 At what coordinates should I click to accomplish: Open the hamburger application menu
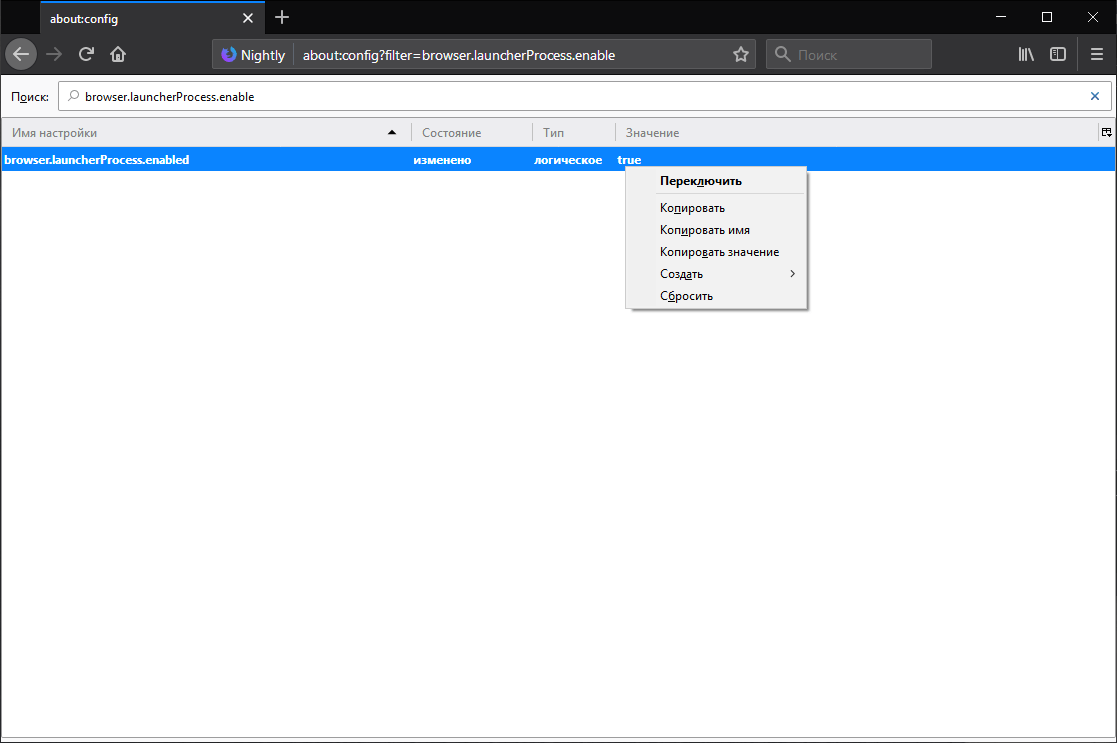pos(1097,54)
